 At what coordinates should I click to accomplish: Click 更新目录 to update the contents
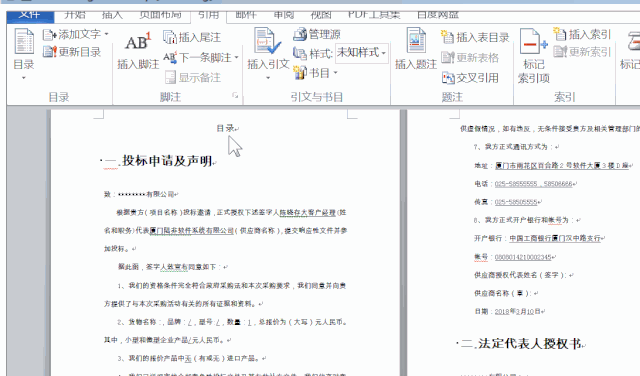pyautogui.click(x=72, y=52)
